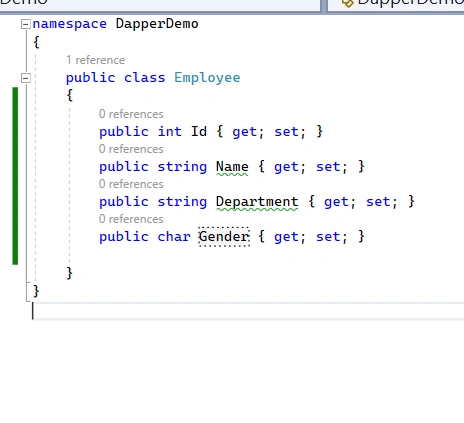The image size is (464, 423).
Task: Open the DapperDemo navigation dropdown at top
Action: (x=396, y=6)
